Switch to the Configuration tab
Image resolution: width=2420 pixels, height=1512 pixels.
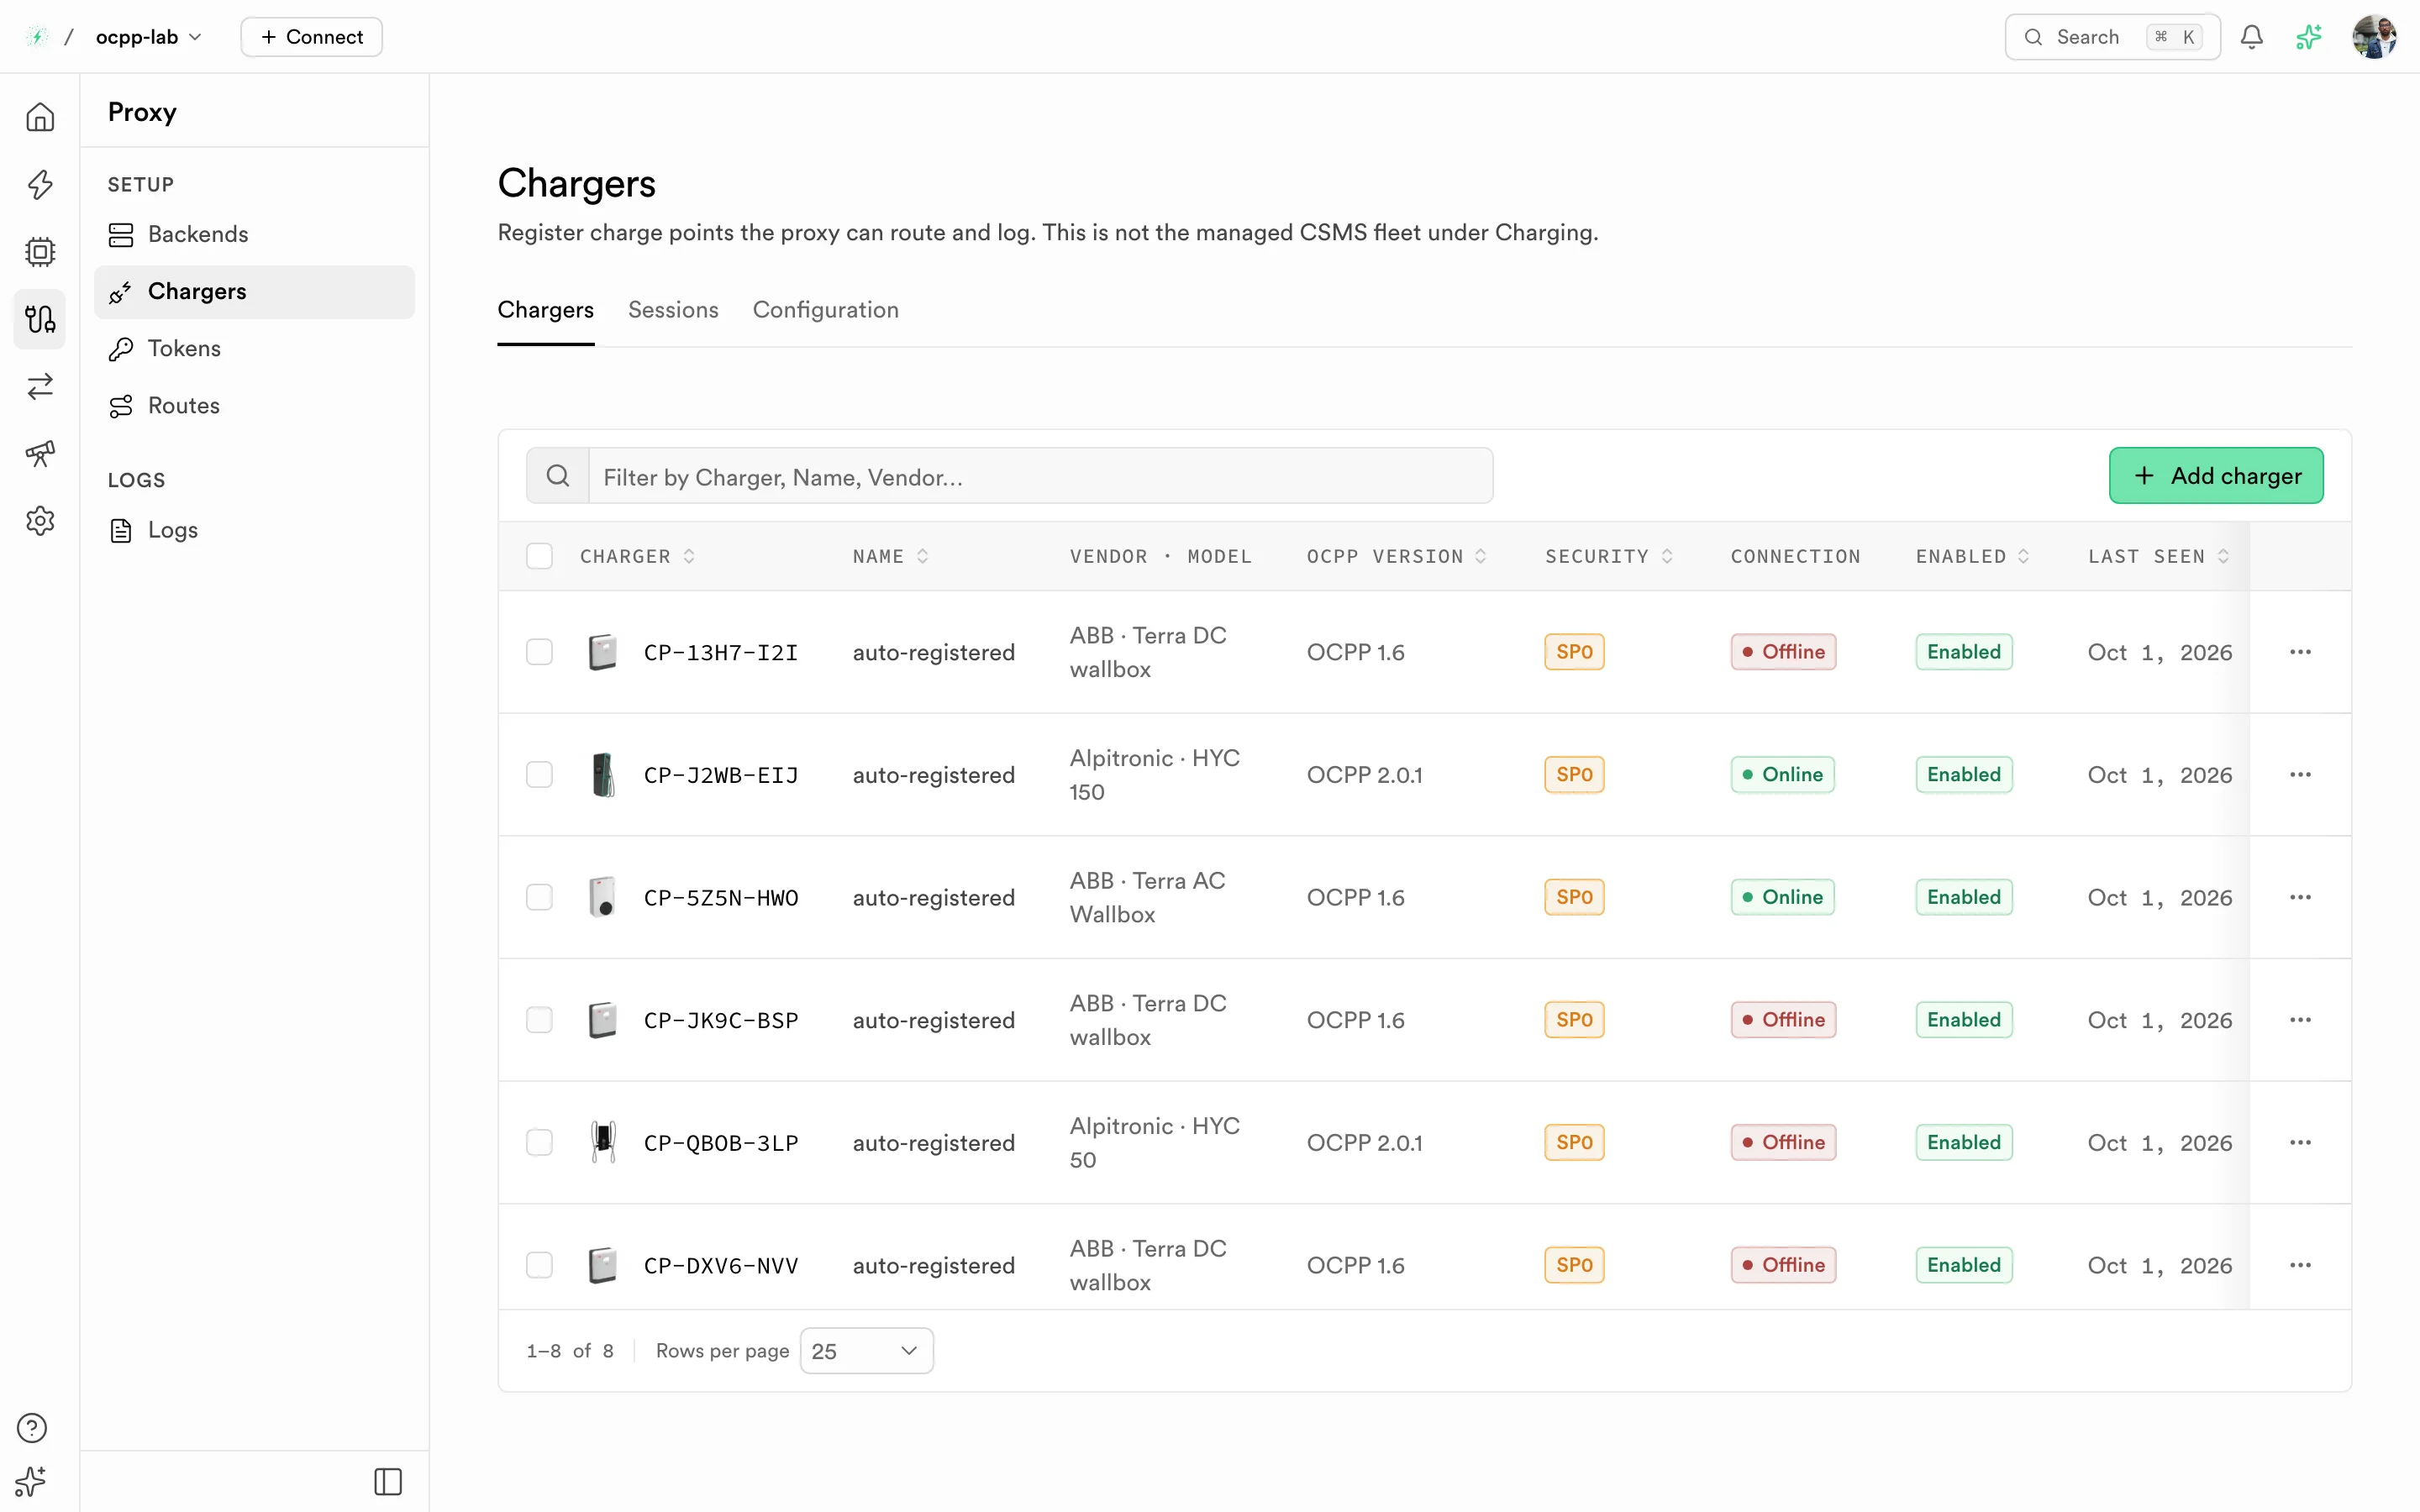pos(826,310)
